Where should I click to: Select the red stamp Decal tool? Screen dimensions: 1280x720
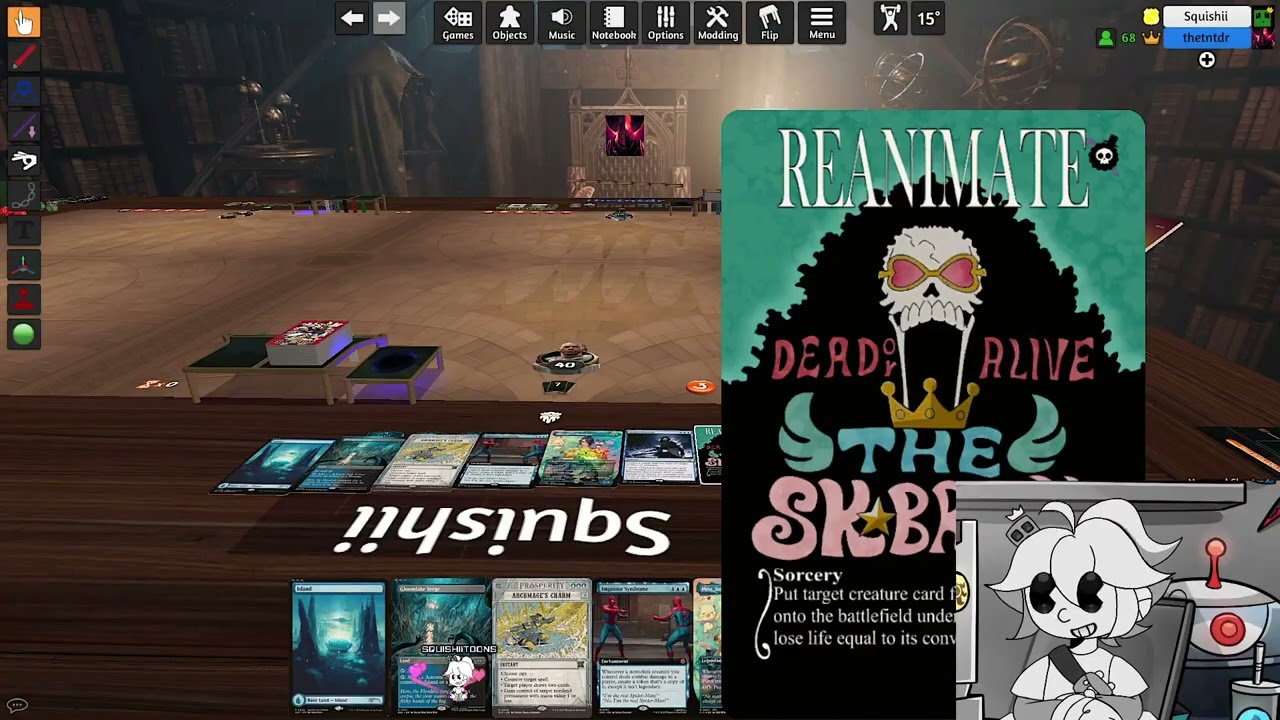click(23, 299)
